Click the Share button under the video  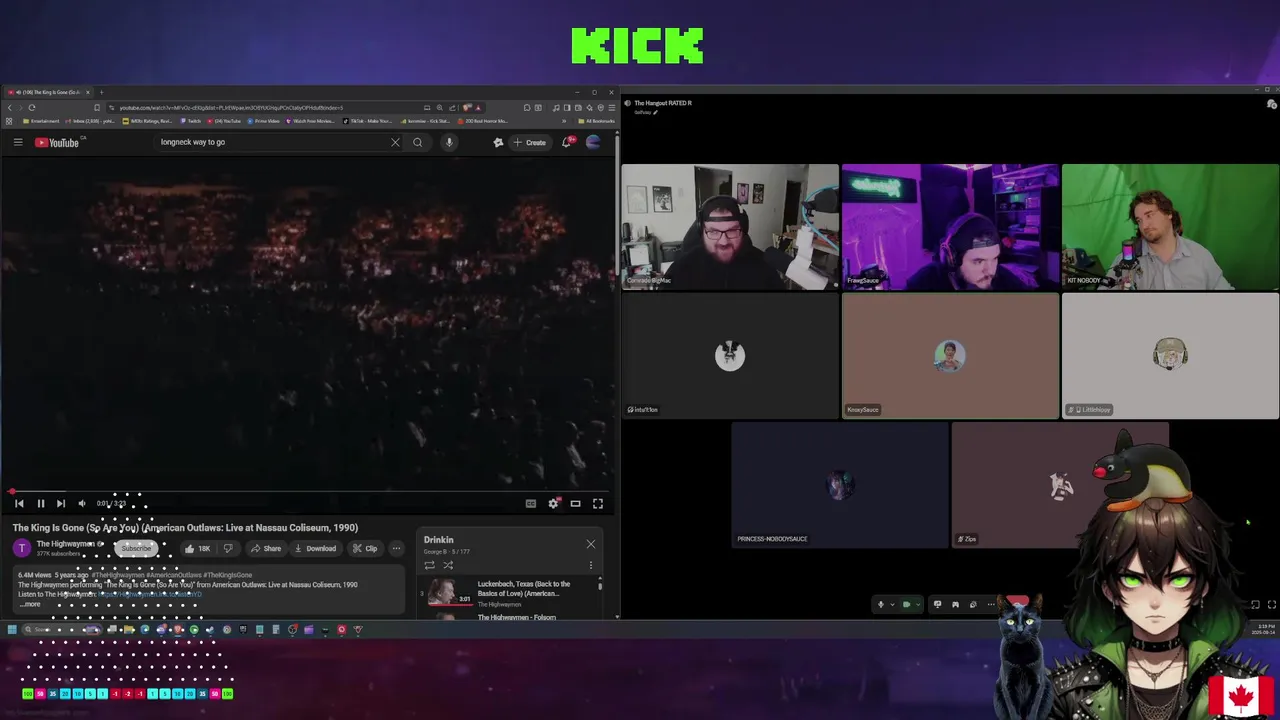click(x=265, y=548)
